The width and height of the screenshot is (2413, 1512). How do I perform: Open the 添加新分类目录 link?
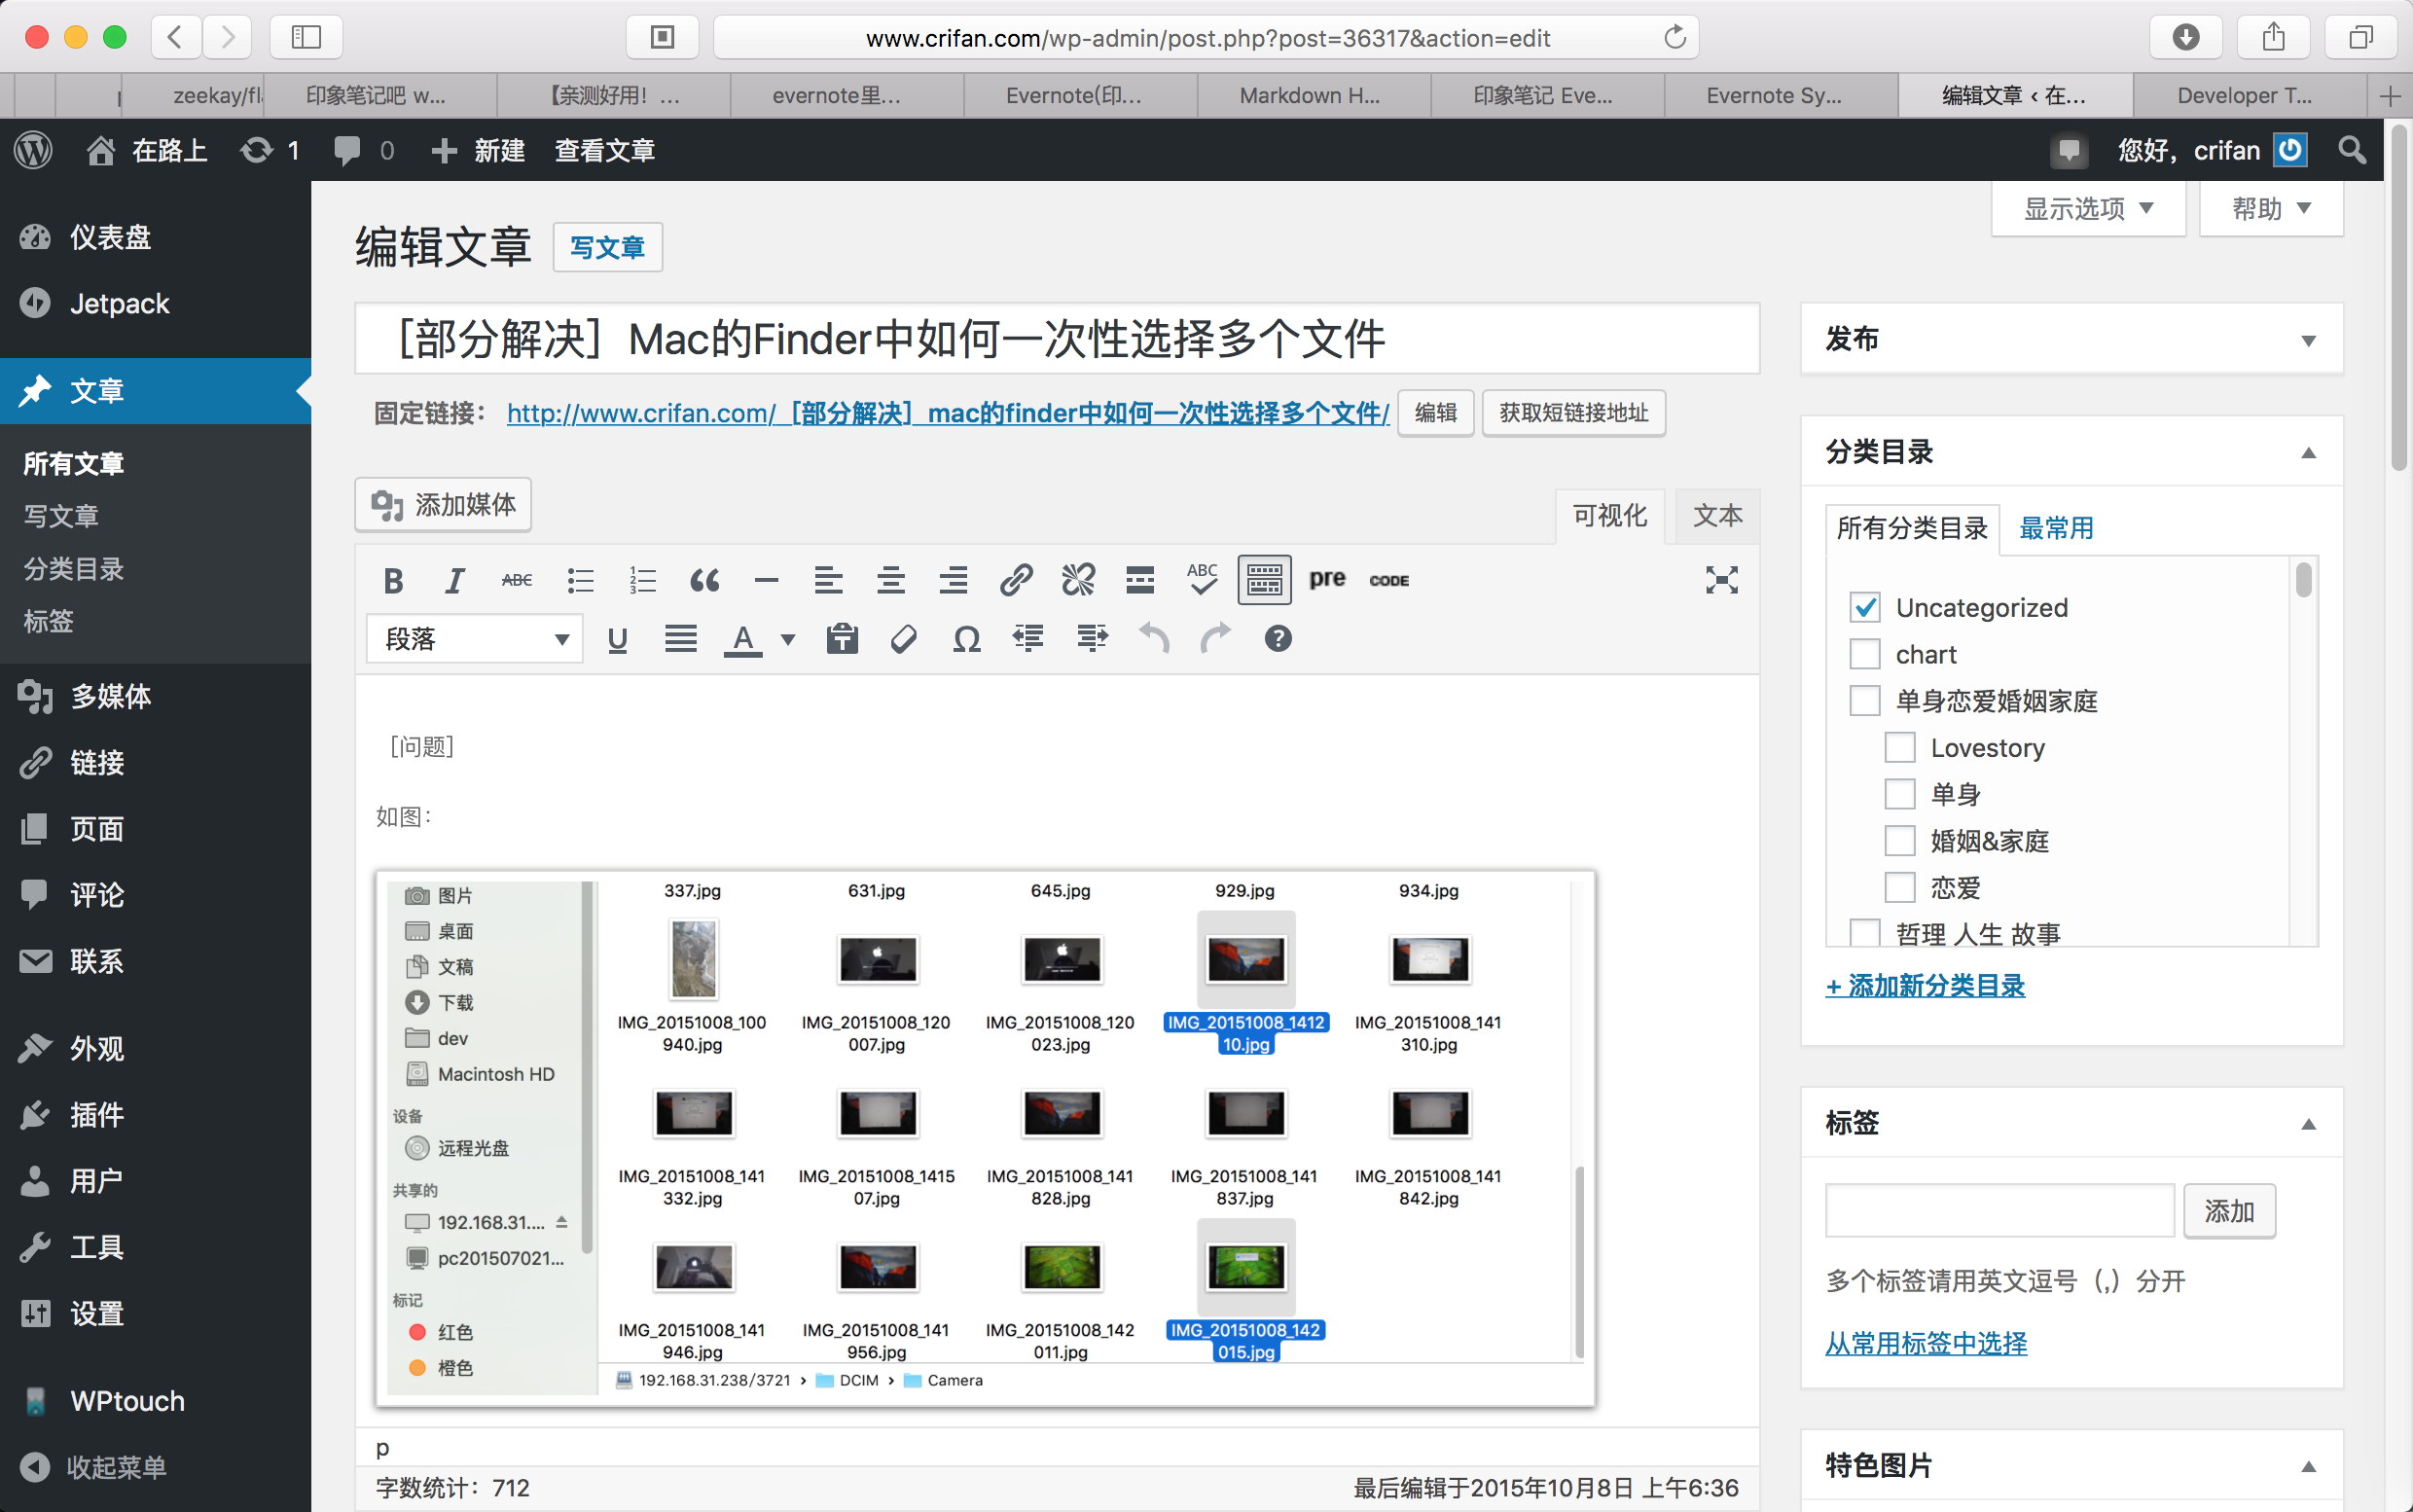coord(1925,985)
